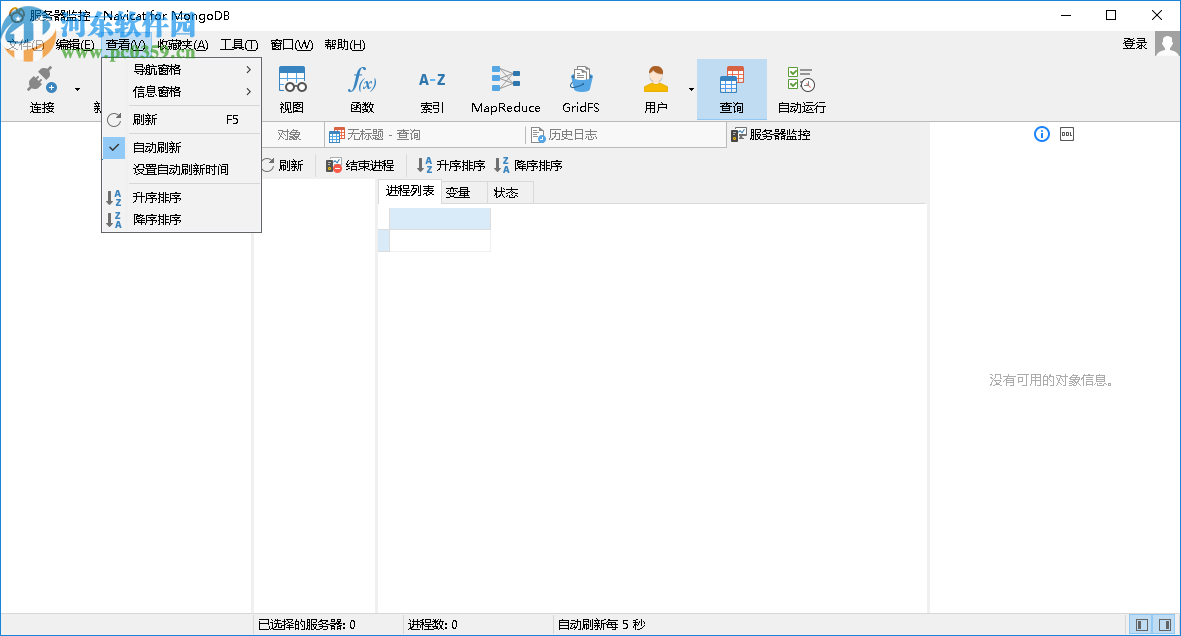Screen dimensions: 1181x636
Task: Switch to the 无标题 - 查询 tab
Action: [x=425, y=135]
